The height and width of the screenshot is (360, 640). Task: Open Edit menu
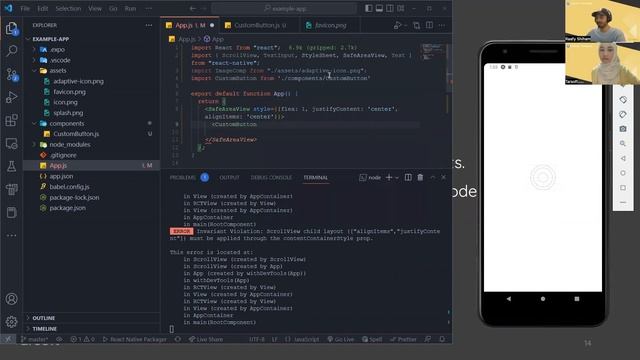(x=42, y=8)
